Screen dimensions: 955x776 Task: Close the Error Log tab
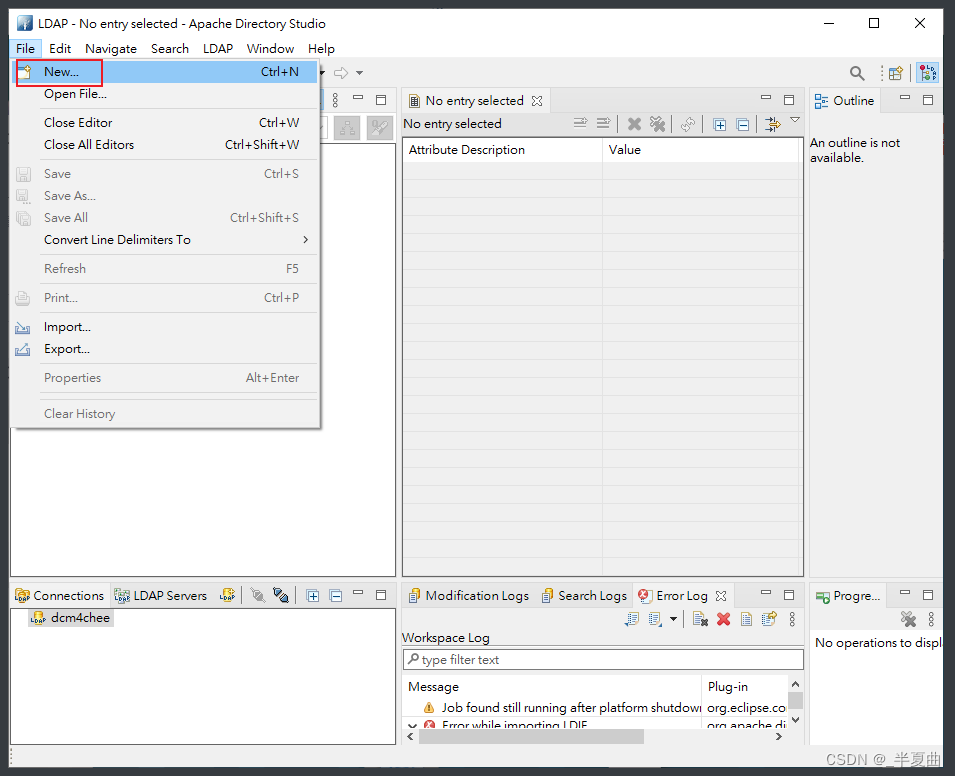click(x=721, y=596)
